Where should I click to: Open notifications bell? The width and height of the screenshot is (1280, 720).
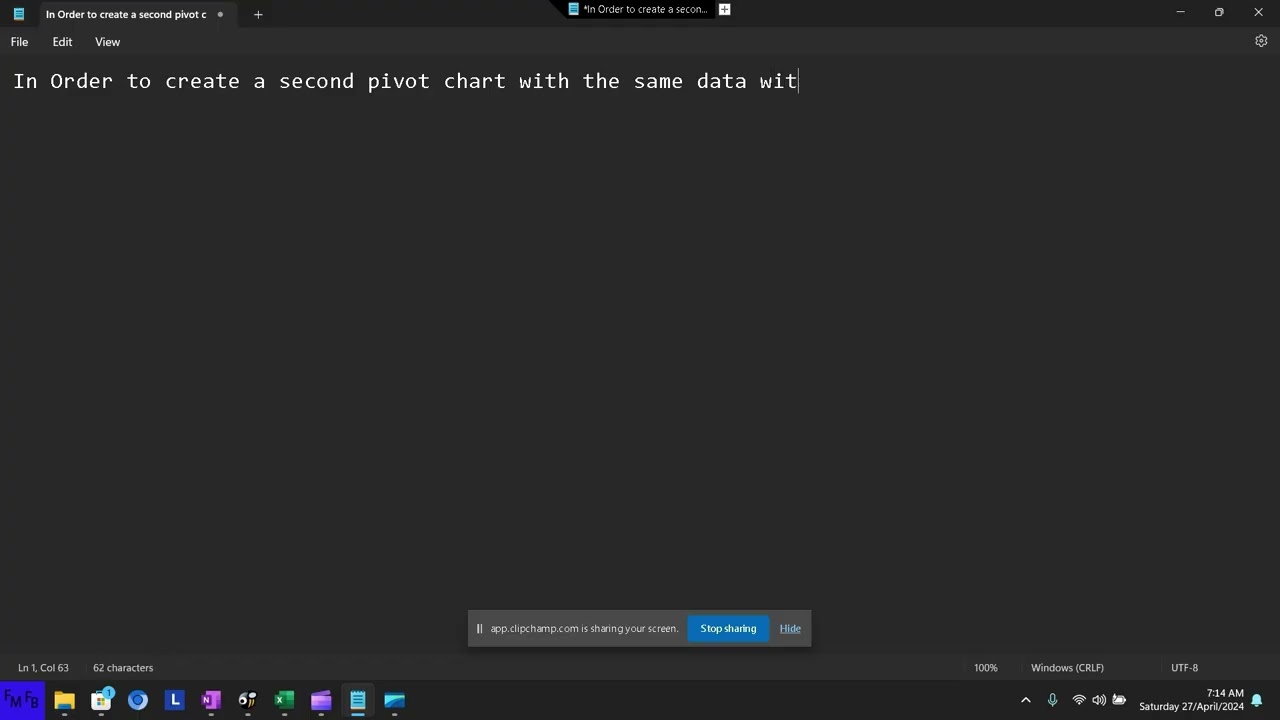1257,700
